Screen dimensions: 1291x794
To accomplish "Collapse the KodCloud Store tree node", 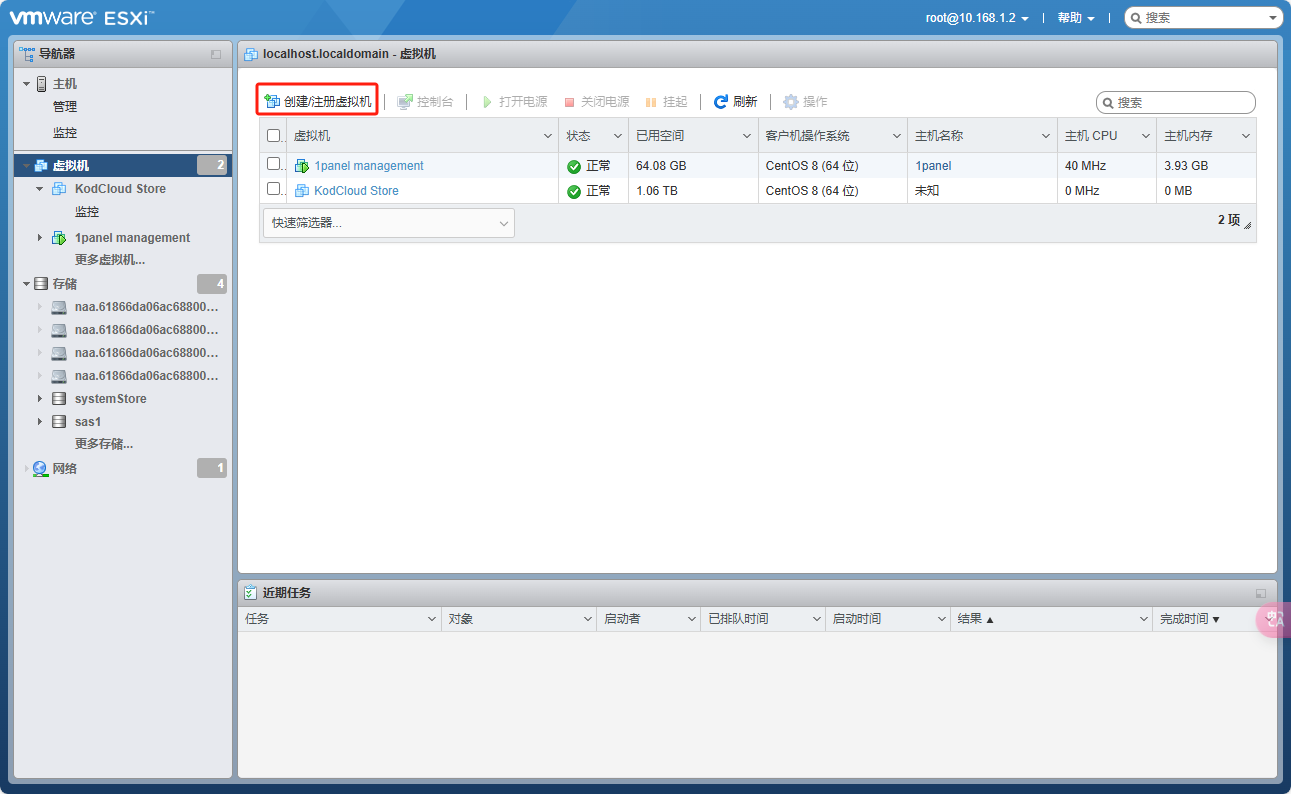I will tap(40, 189).
